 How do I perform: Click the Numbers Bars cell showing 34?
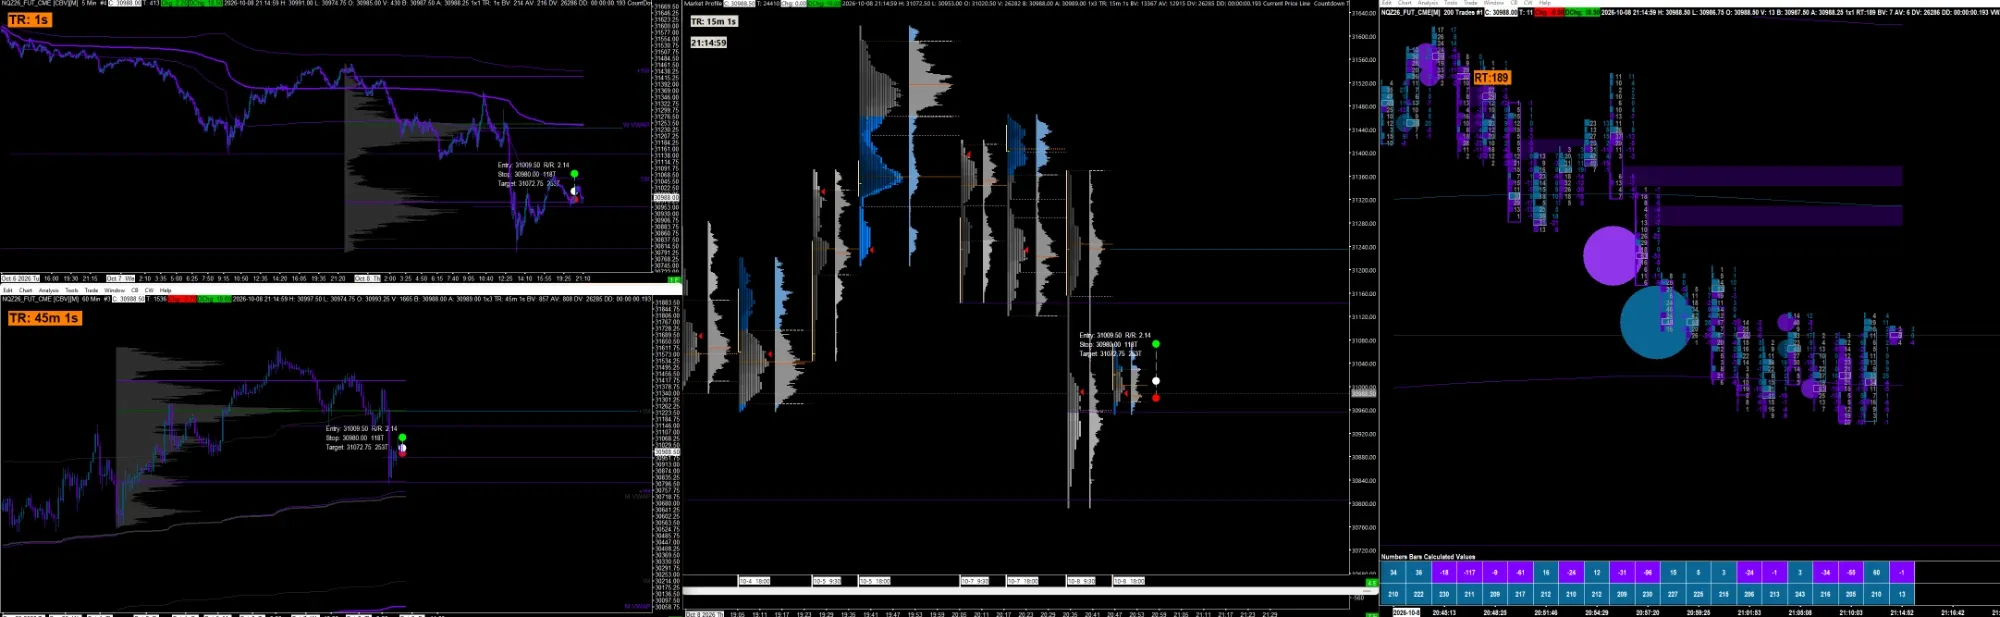pyautogui.click(x=1393, y=572)
